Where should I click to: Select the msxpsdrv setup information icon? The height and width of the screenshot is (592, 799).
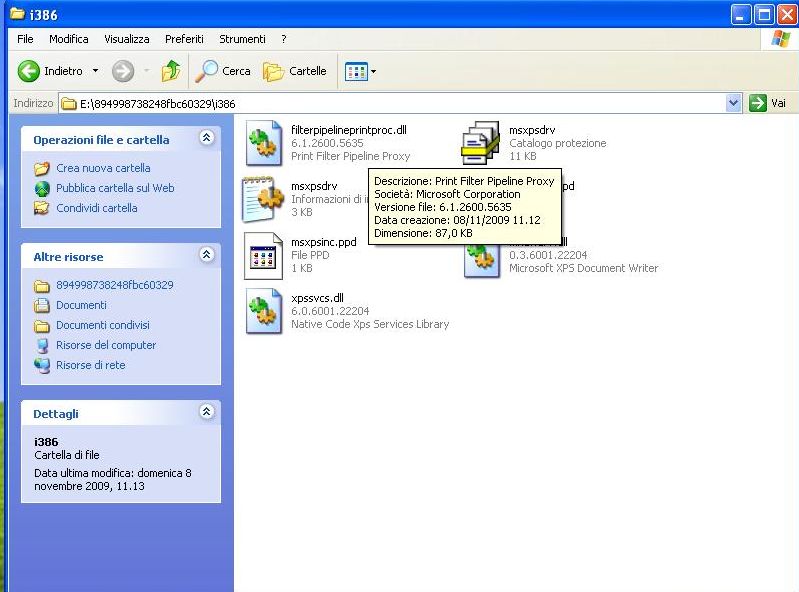tap(263, 199)
